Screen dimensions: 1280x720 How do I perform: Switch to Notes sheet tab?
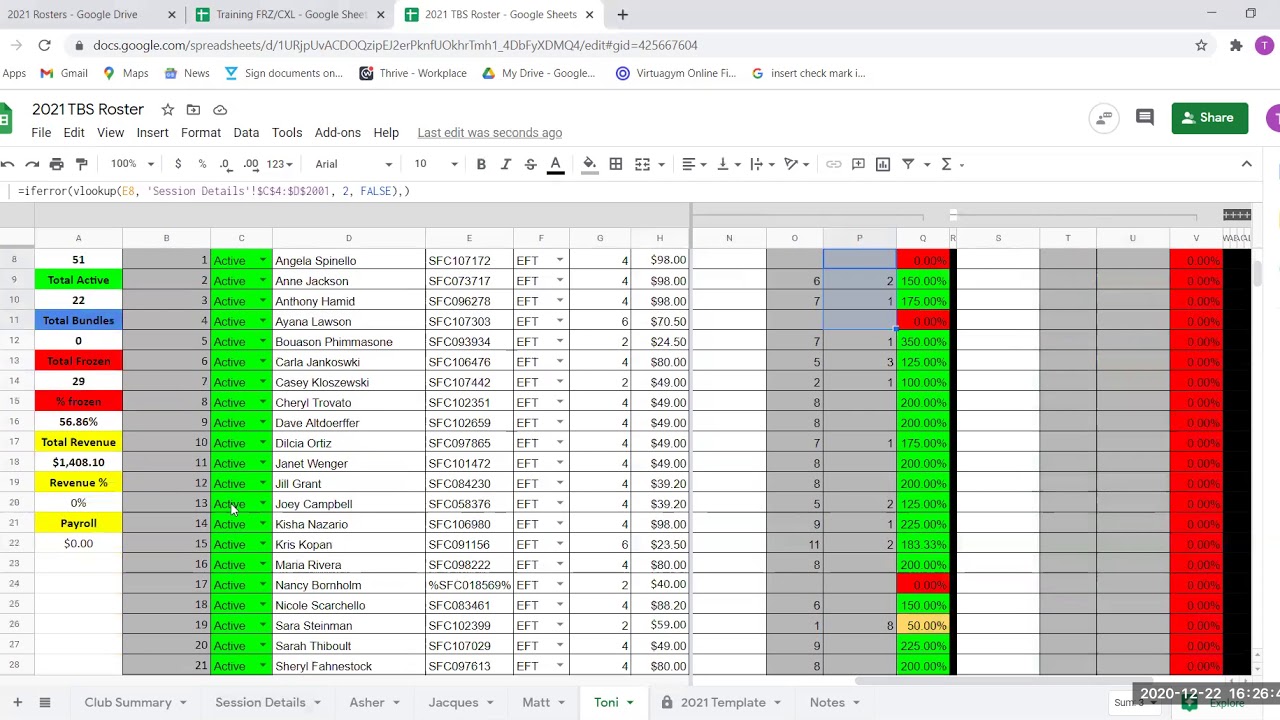coord(827,702)
